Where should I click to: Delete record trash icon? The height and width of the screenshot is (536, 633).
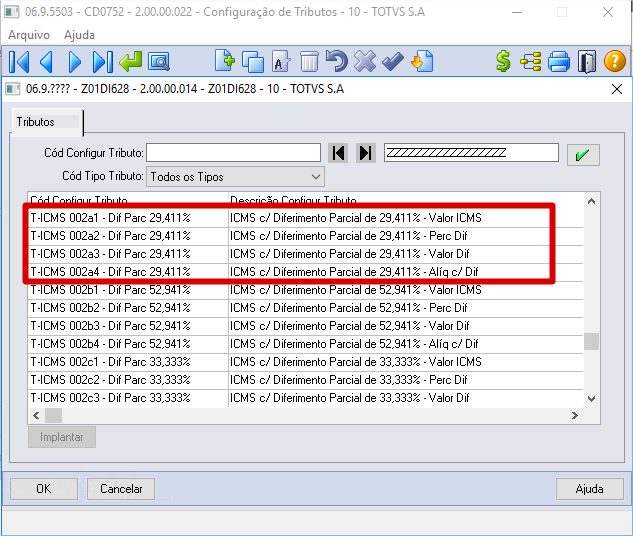[x=309, y=62]
